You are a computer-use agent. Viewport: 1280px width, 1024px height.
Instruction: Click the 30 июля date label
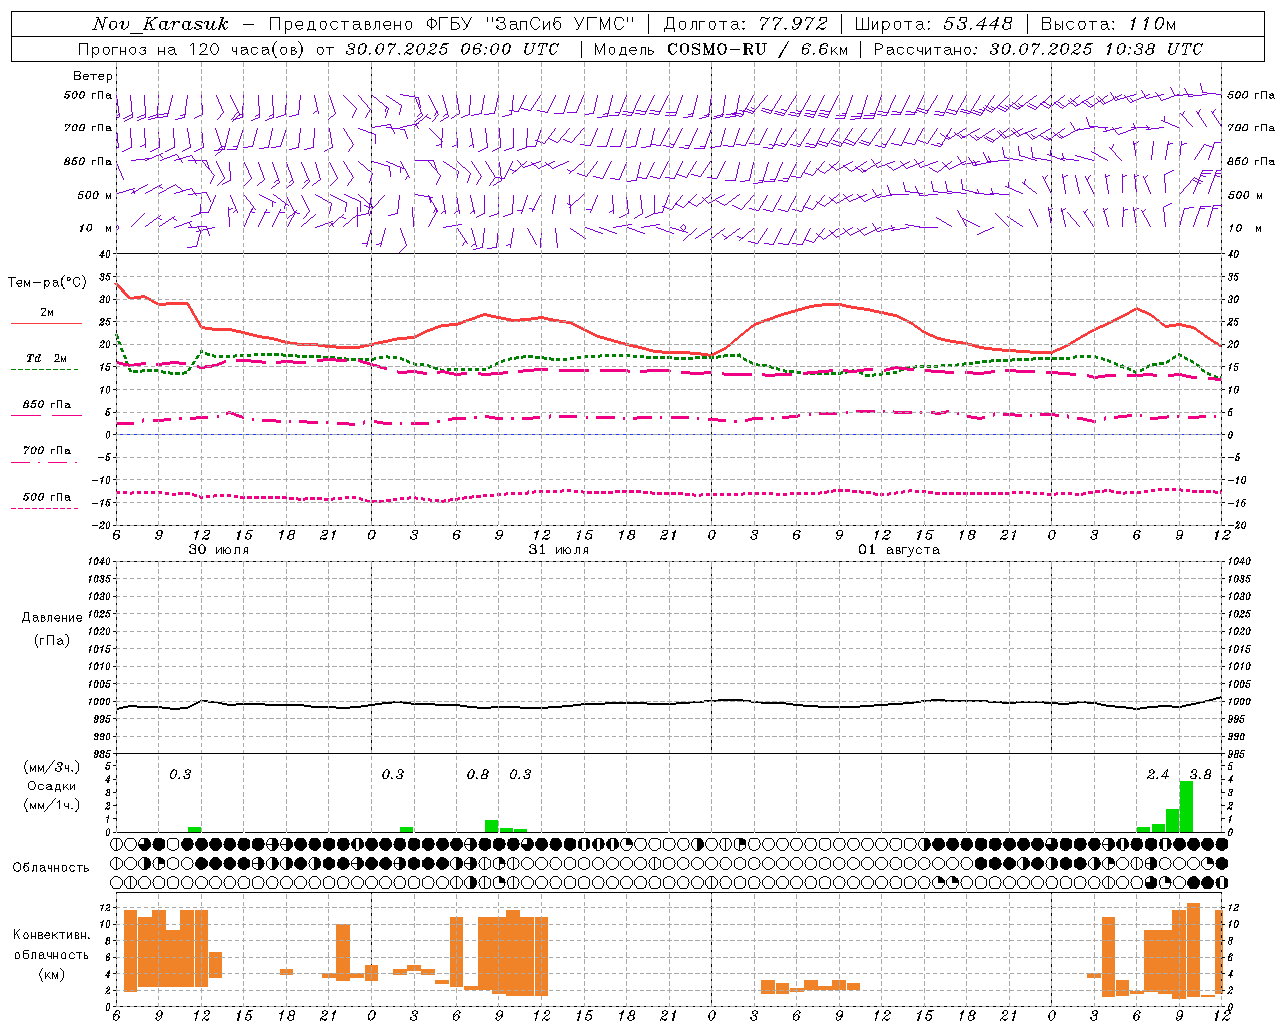219,550
